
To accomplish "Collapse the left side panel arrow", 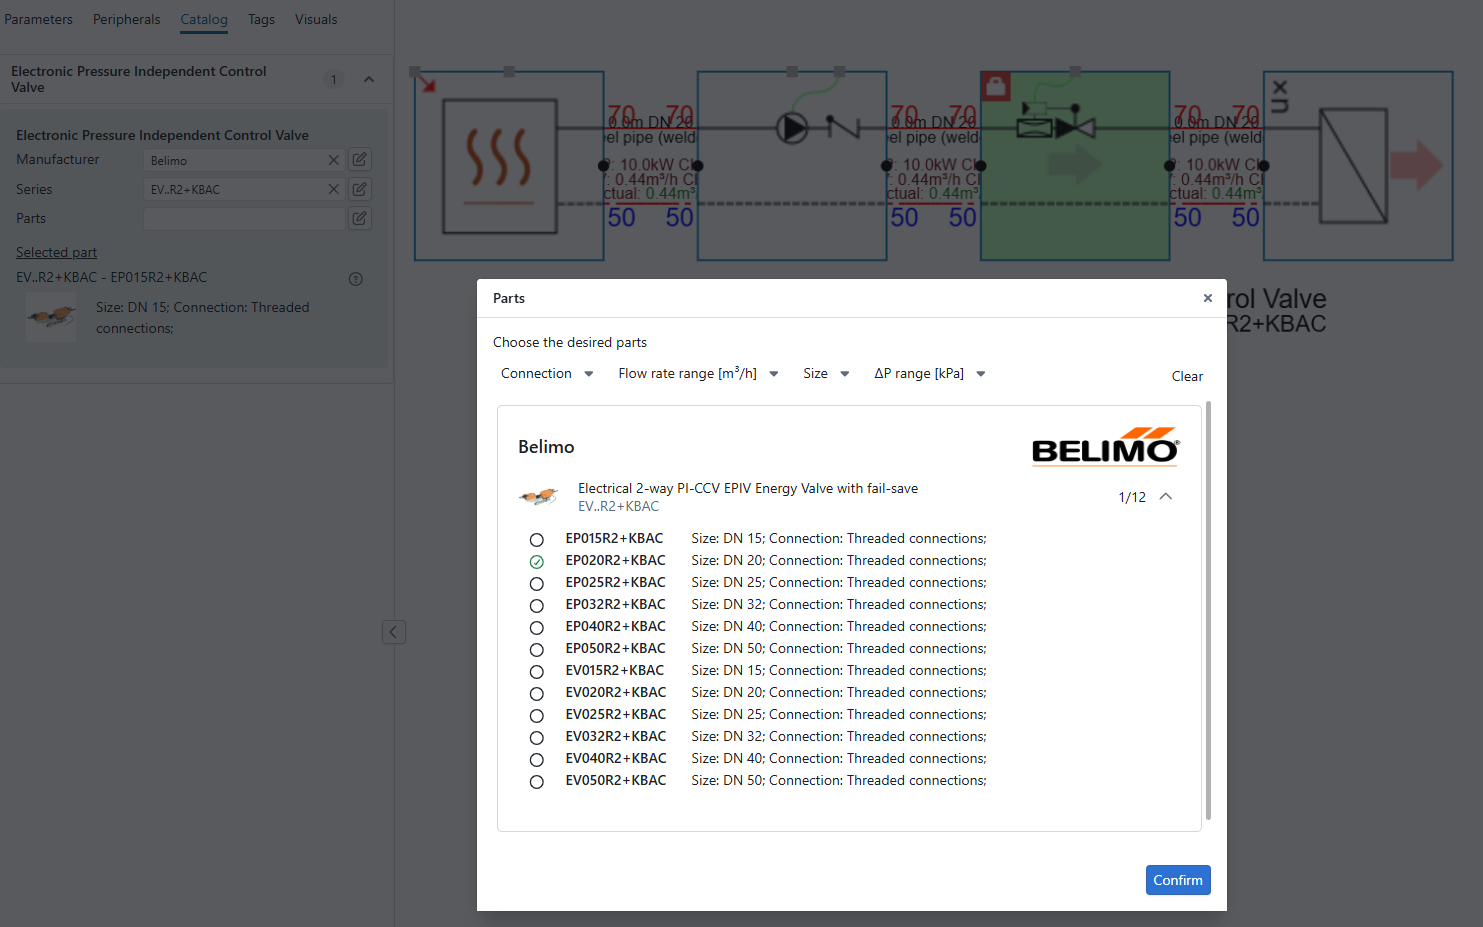I will tap(394, 632).
